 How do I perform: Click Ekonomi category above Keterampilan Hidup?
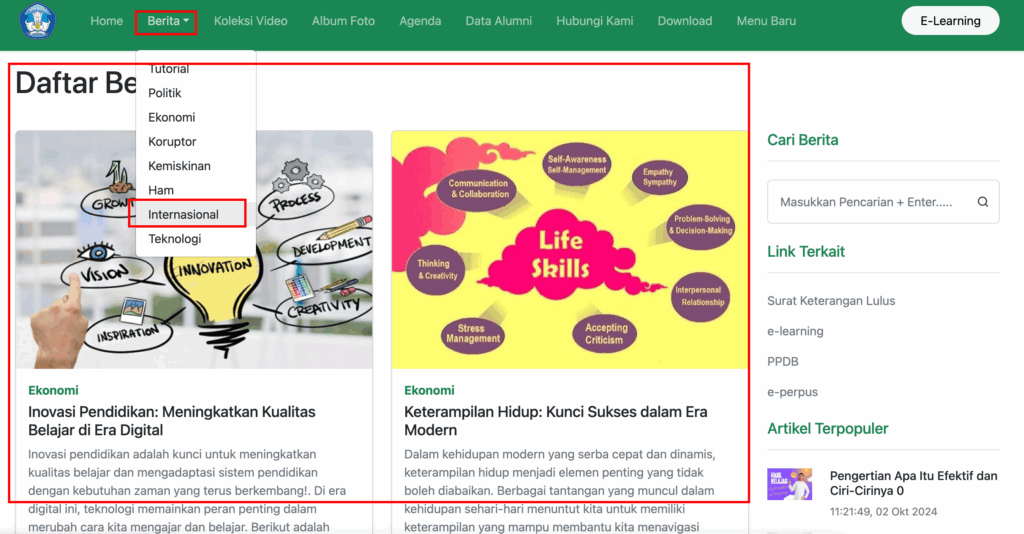[429, 390]
